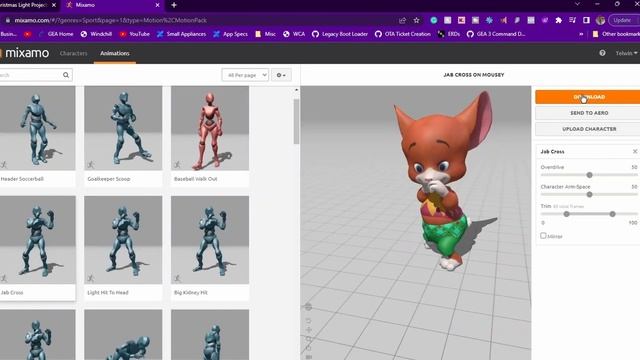Click the share page icon in address bar
Image resolution: width=640 pixels, height=360 pixels.
pos(402,20)
